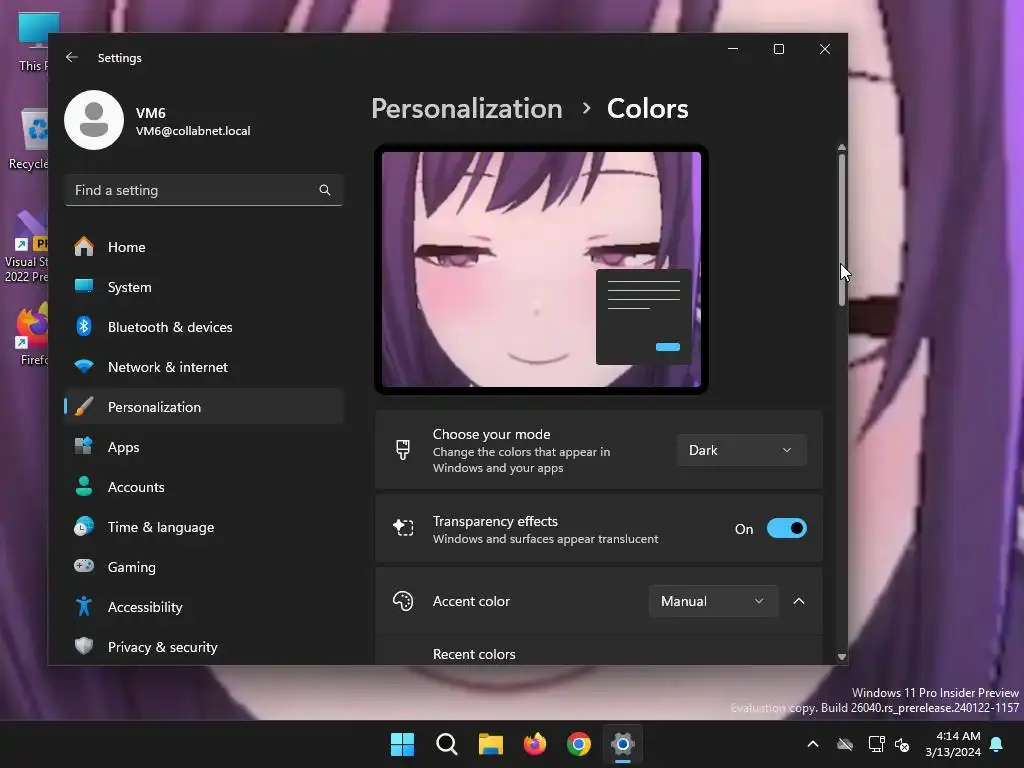The width and height of the screenshot is (1024, 768).
Task: Click the scrollbar down arrow
Action: (x=842, y=657)
